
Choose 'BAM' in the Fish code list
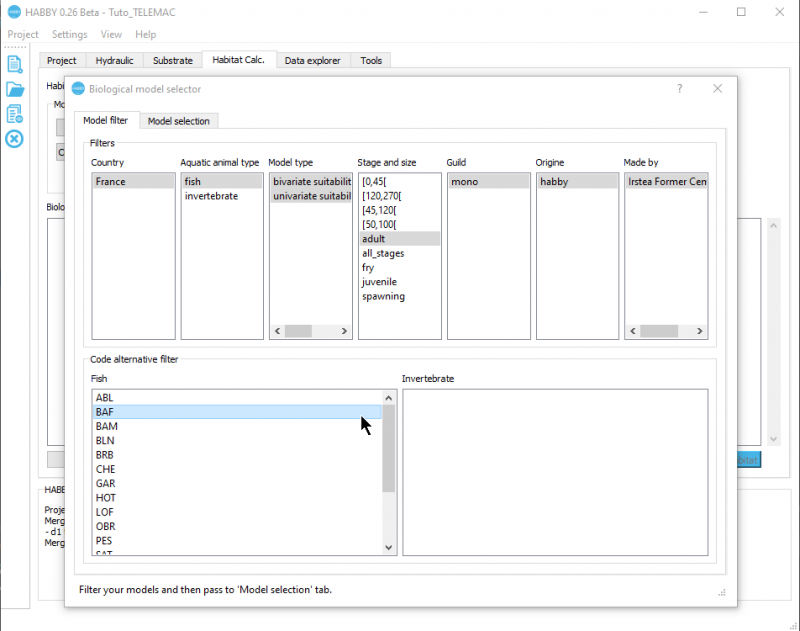tap(106, 426)
